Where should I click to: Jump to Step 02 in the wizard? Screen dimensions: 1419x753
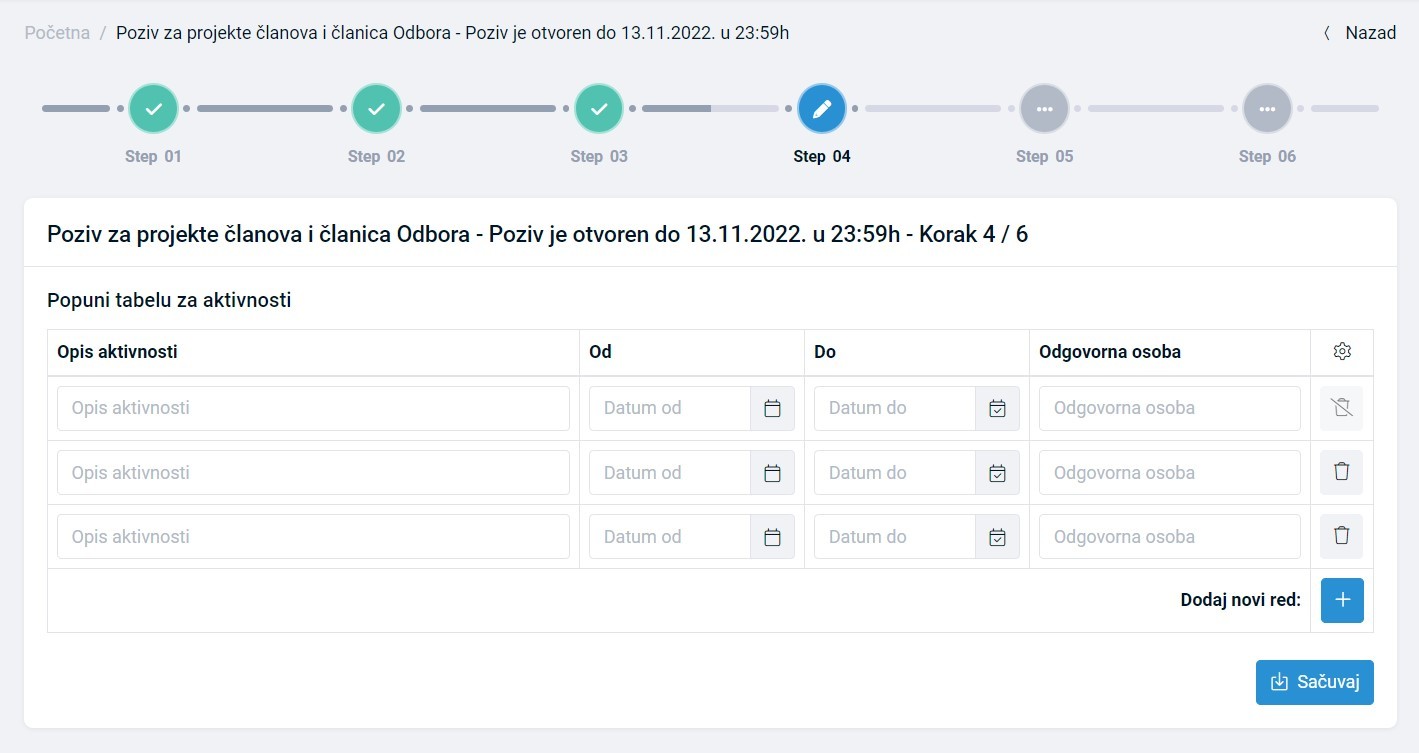click(x=376, y=109)
